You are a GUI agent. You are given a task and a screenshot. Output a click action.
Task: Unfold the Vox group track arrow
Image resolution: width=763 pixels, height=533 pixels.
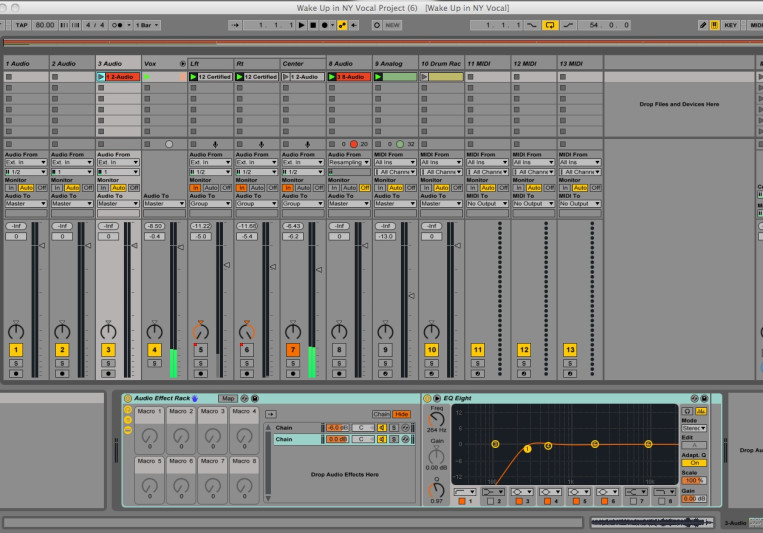tap(182, 64)
